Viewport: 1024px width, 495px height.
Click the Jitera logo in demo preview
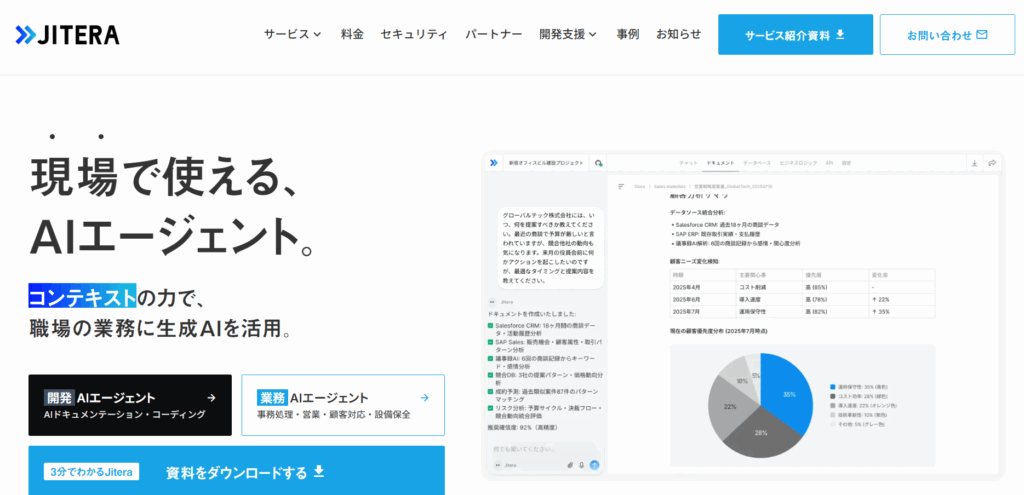pyautogui.click(x=494, y=163)
